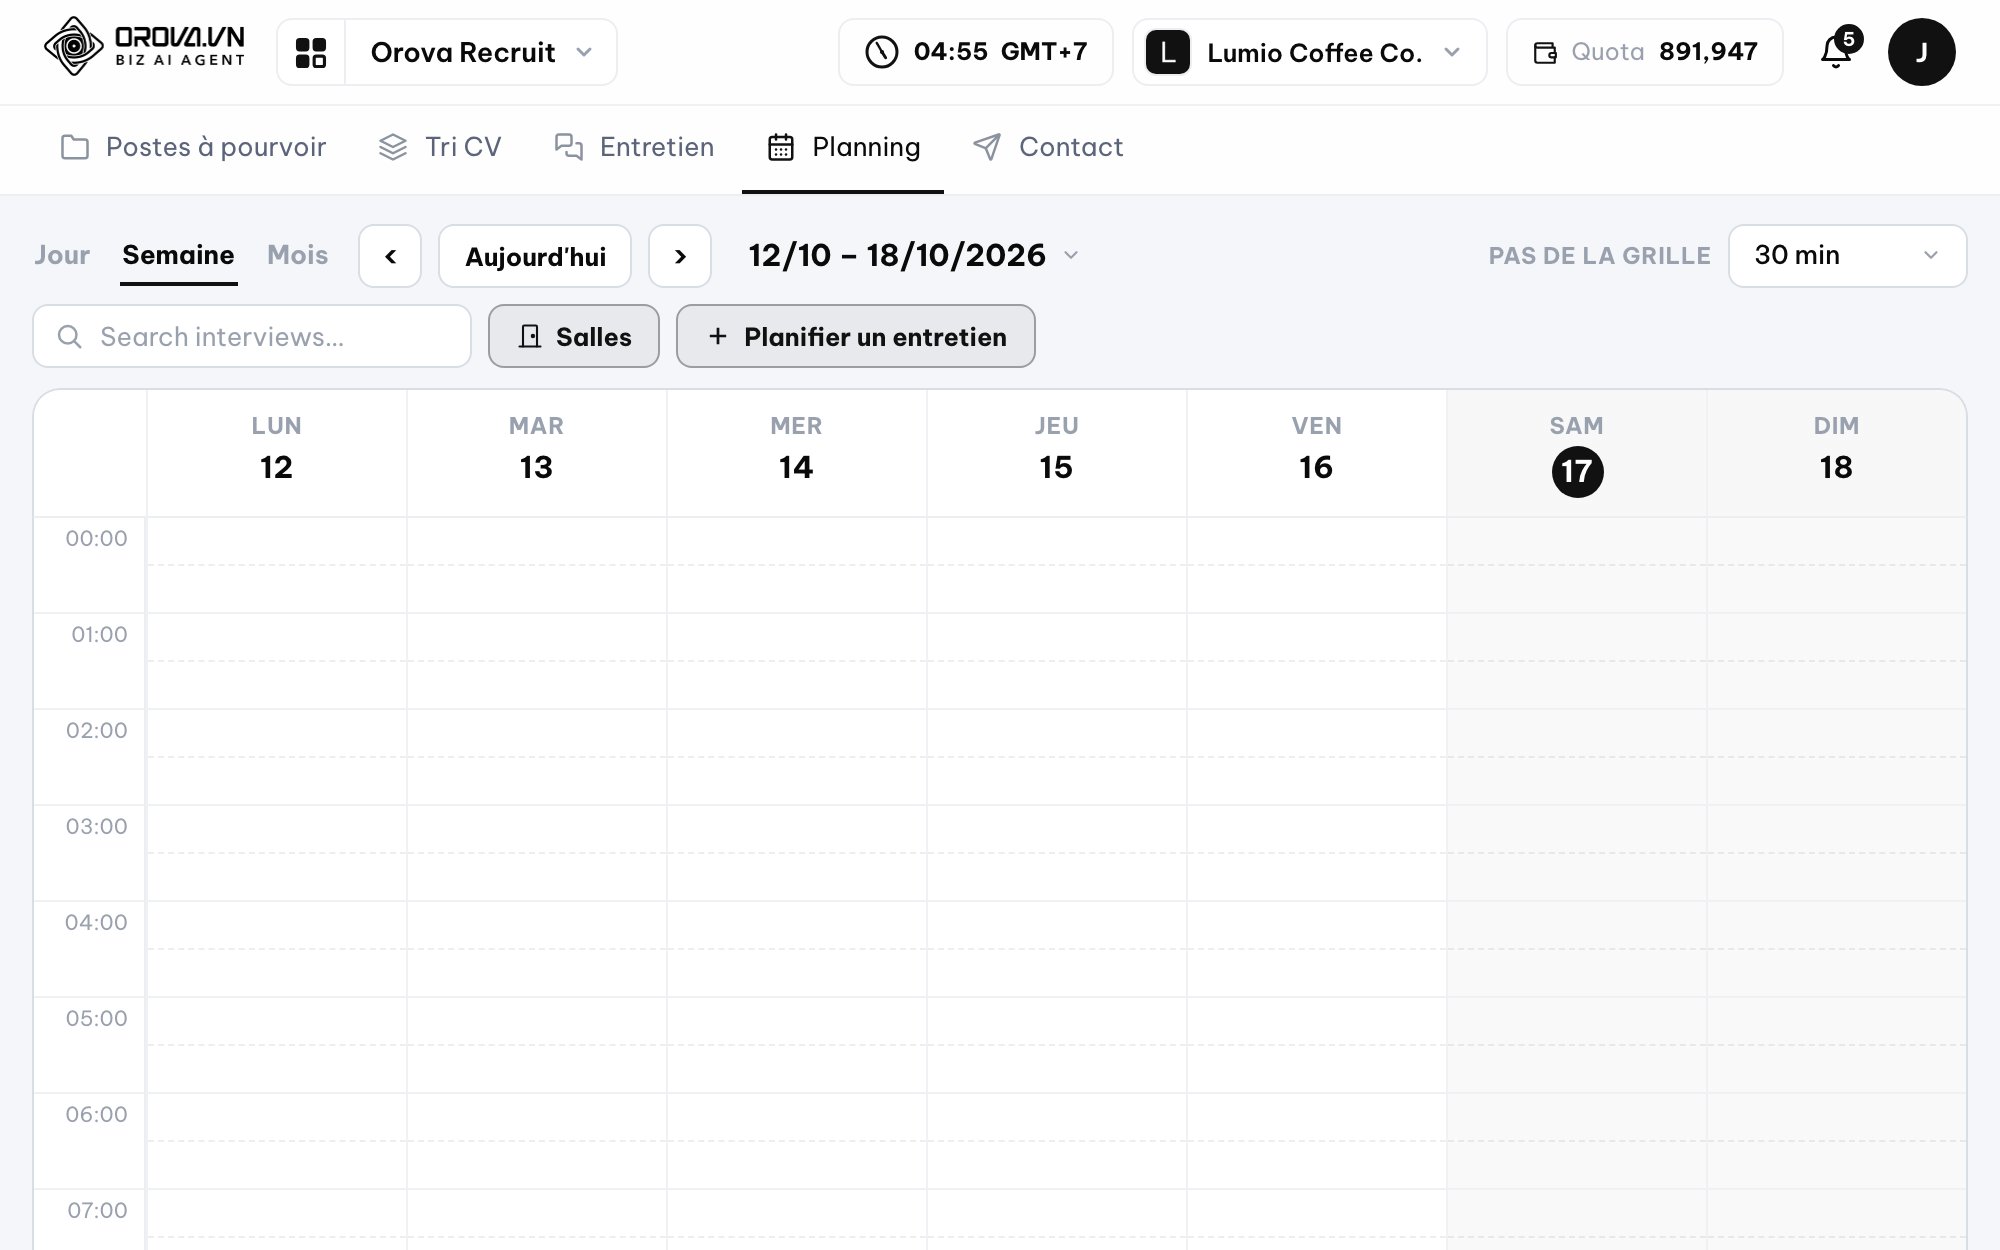Image resolution: width=2000 pixels, height=1250 pixels.
Task: Click the Quota wallet icon
Action: click(1545, 53)
